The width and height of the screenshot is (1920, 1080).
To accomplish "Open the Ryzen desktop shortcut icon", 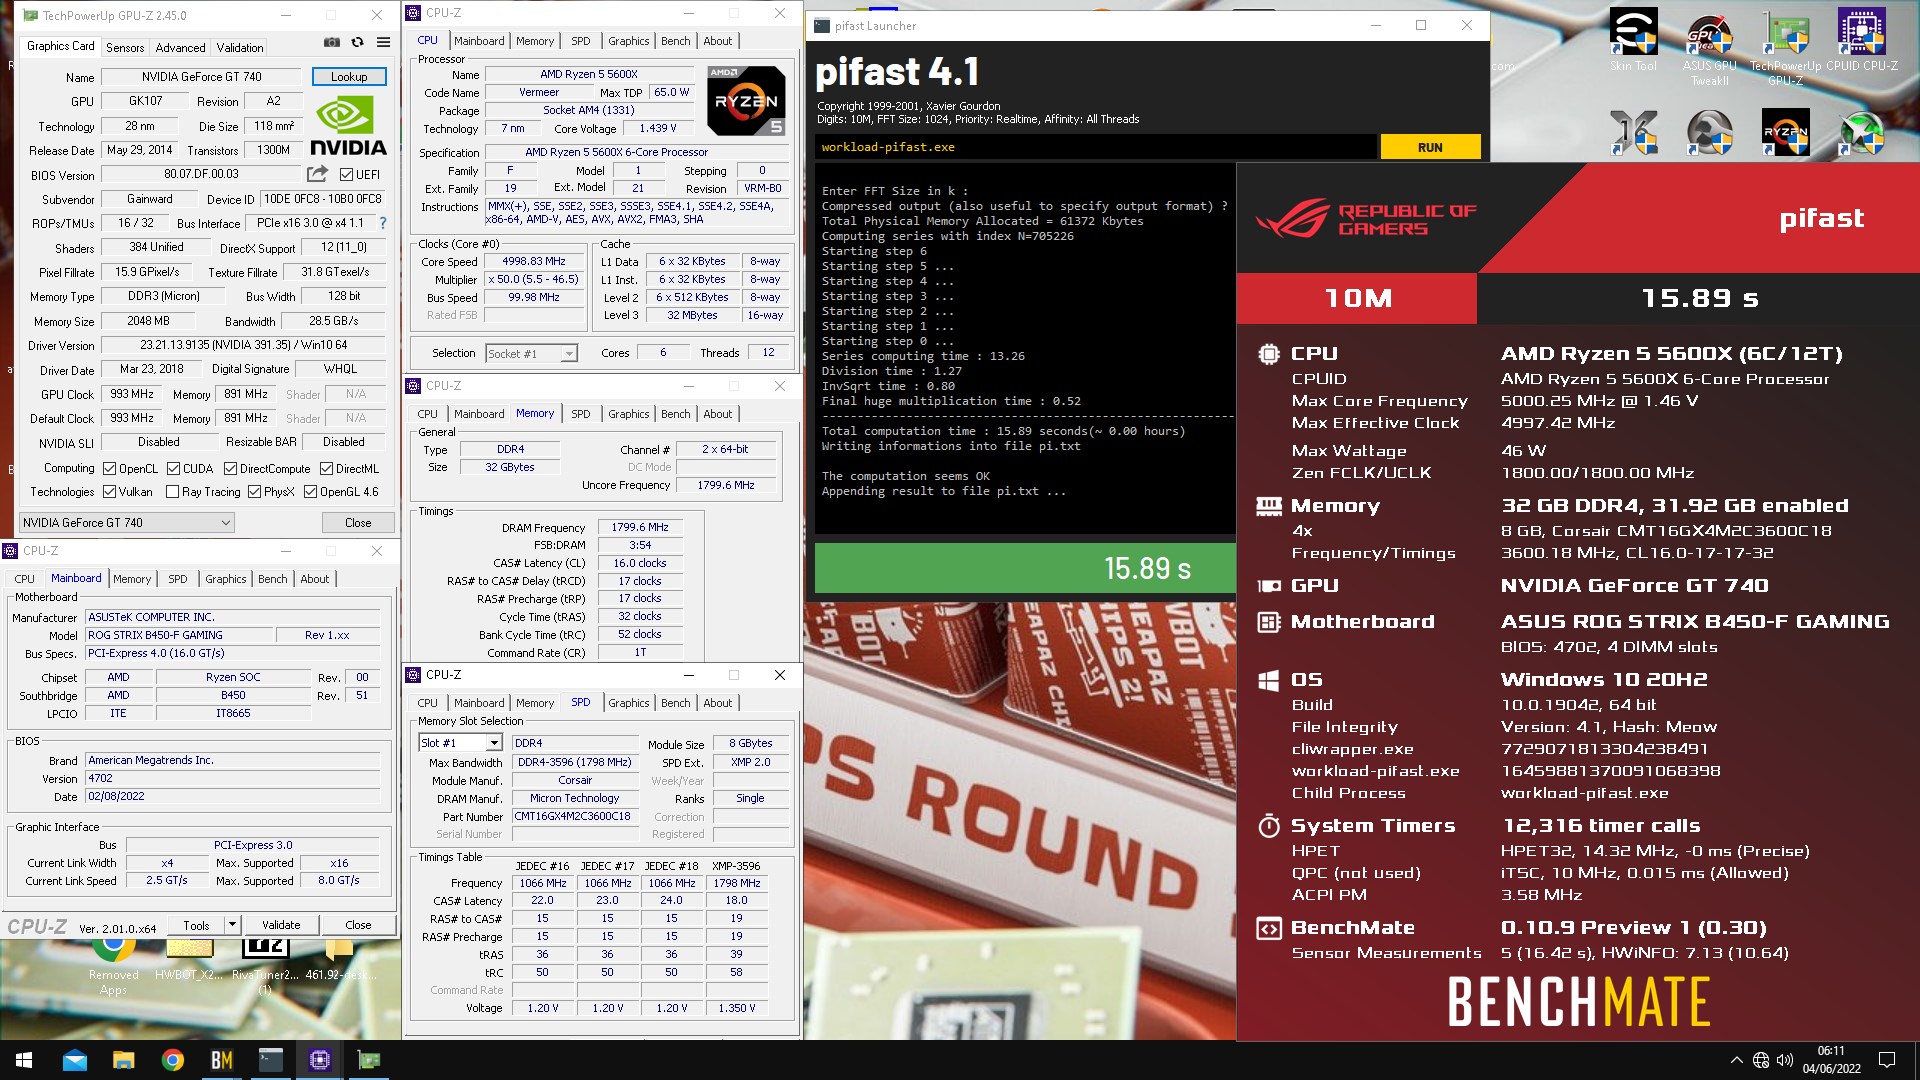I will click(x=1785, y=132).
